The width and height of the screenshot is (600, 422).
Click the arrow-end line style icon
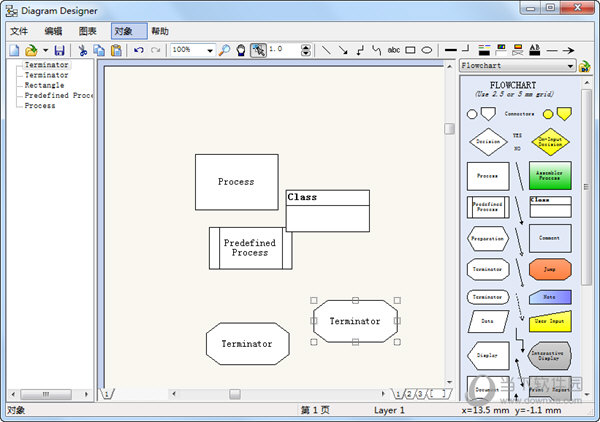pos(569,50)
